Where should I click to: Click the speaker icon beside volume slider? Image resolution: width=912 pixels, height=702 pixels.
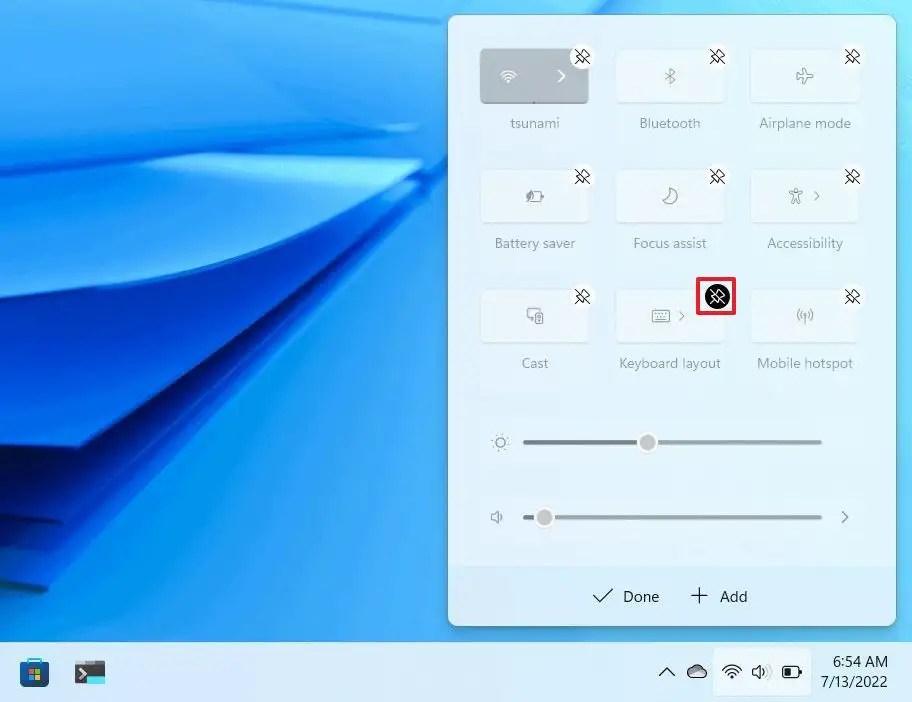coord(497,517)
